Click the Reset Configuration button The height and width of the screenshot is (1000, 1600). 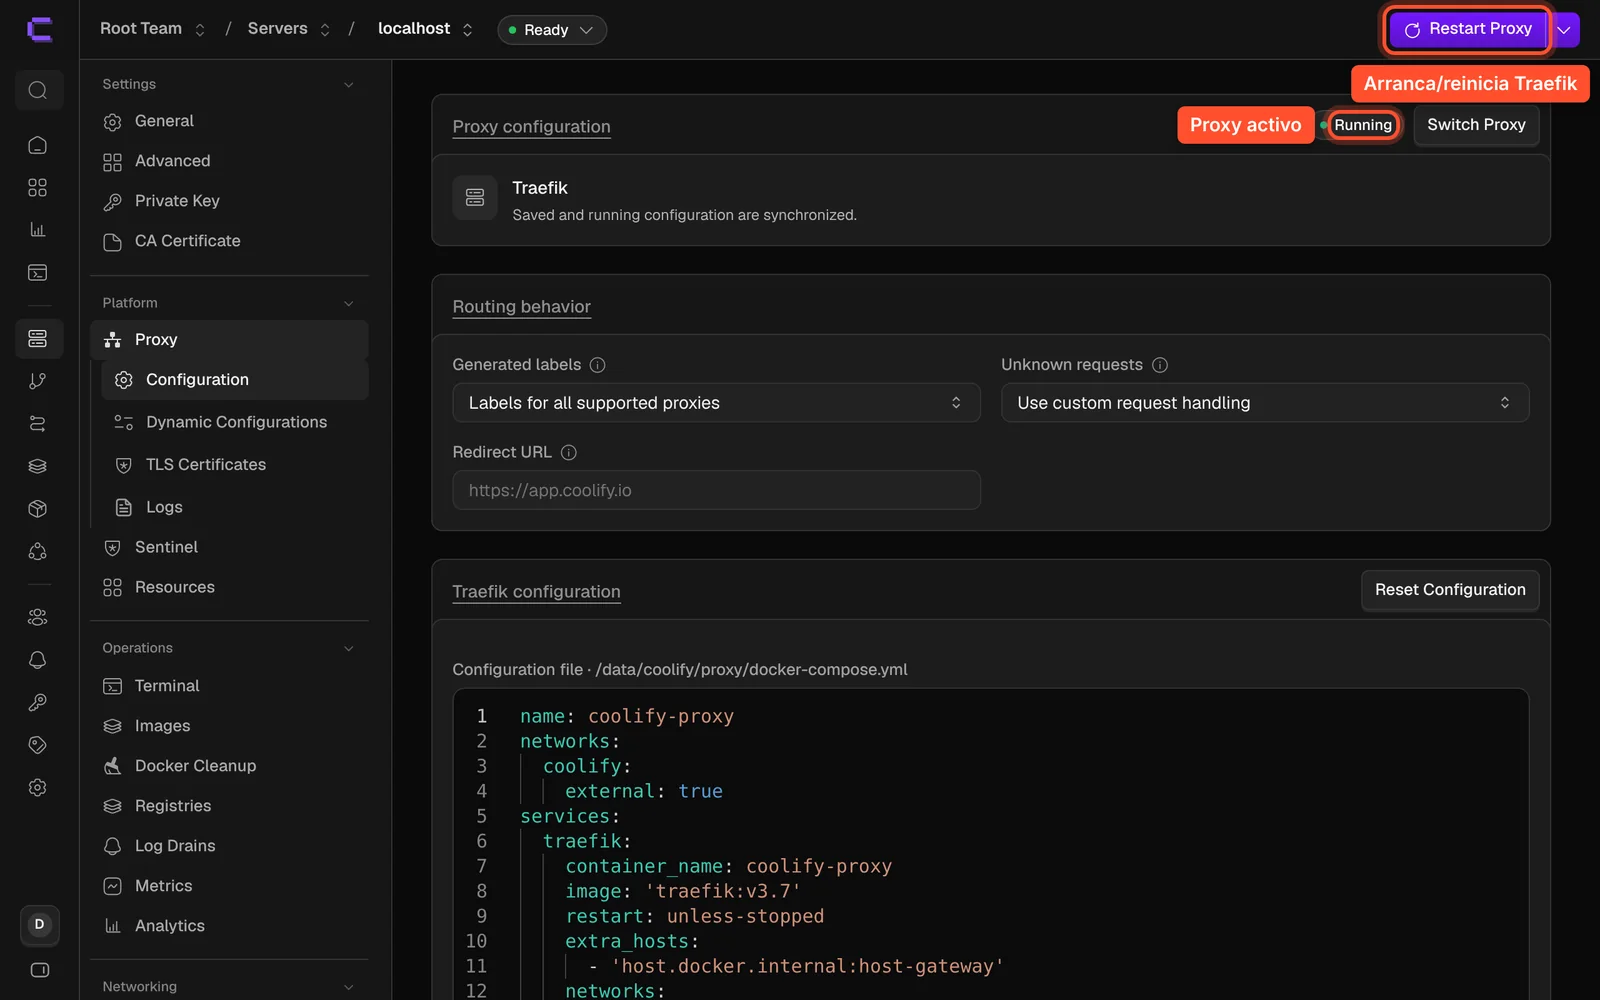coord(1450,590)
